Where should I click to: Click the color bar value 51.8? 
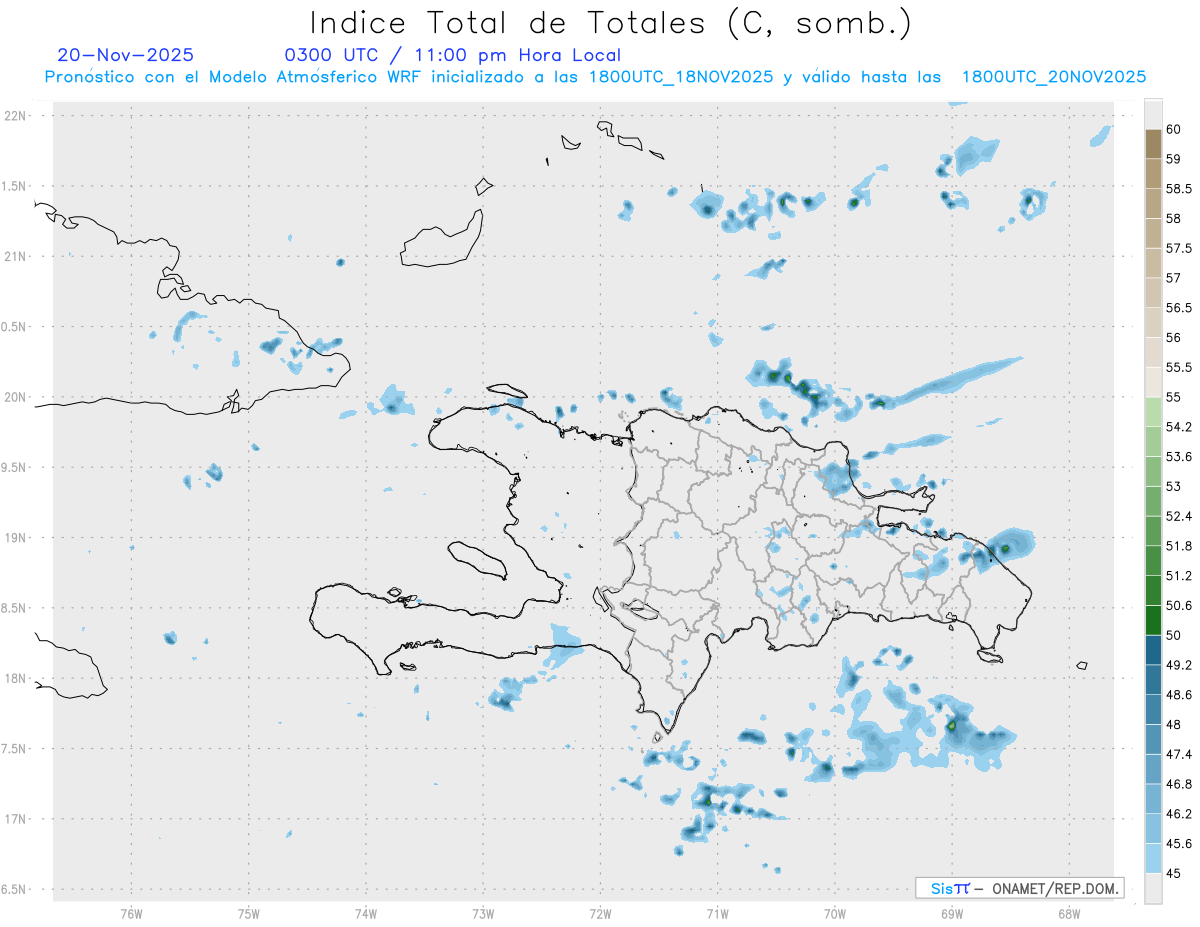coord(1178,546)
